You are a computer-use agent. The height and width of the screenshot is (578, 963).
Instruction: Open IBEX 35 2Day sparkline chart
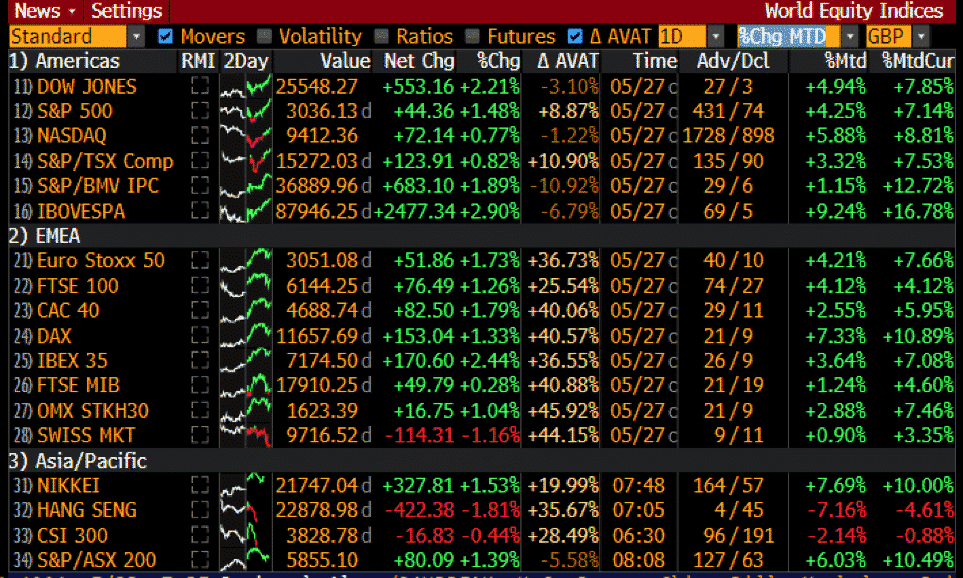click(246, 360)
